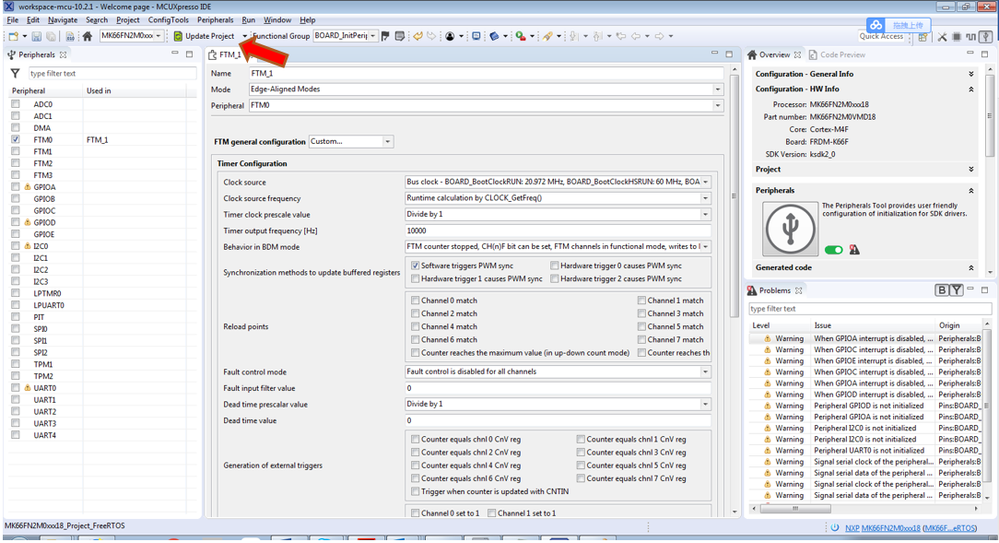Open the Project menu
The height and width of the screenshot is (543, 999).
point(127,20)
